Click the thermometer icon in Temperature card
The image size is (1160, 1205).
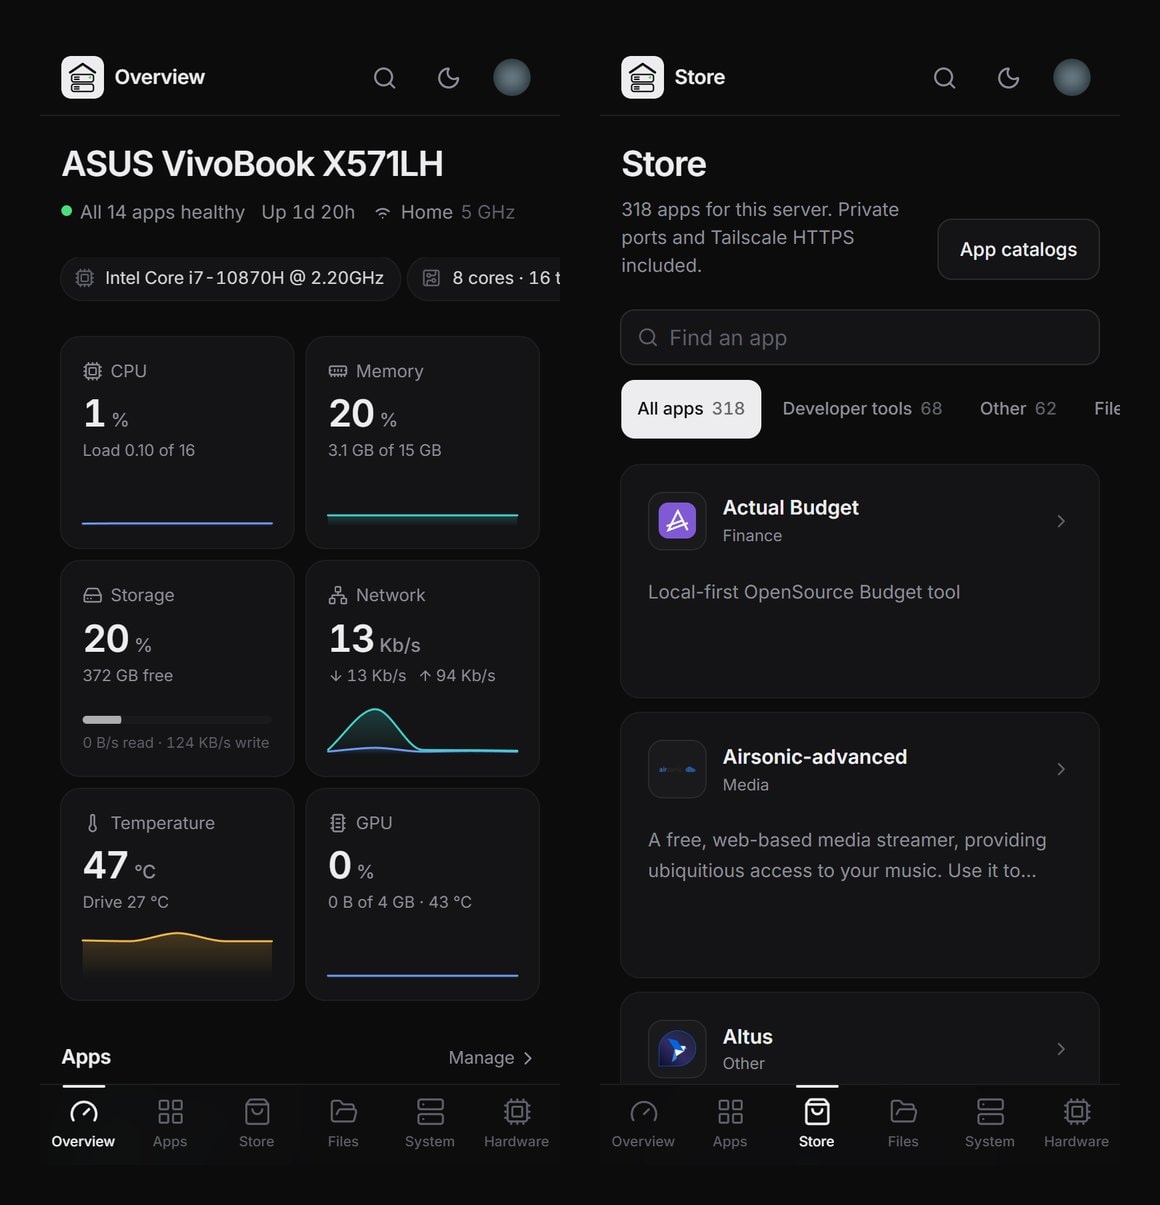point(92,823)
